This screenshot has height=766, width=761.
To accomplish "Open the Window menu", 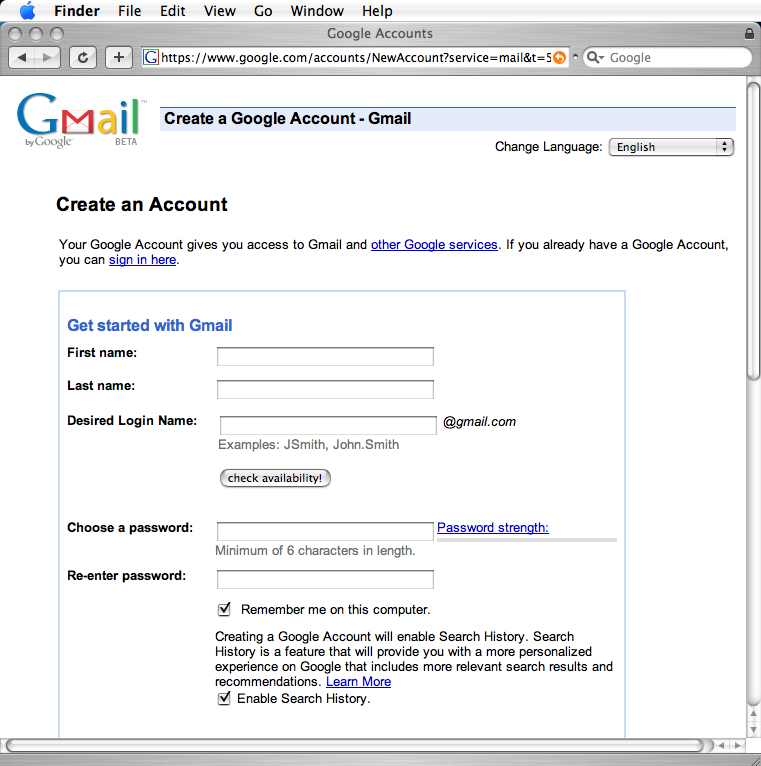I will coord(317,11).
